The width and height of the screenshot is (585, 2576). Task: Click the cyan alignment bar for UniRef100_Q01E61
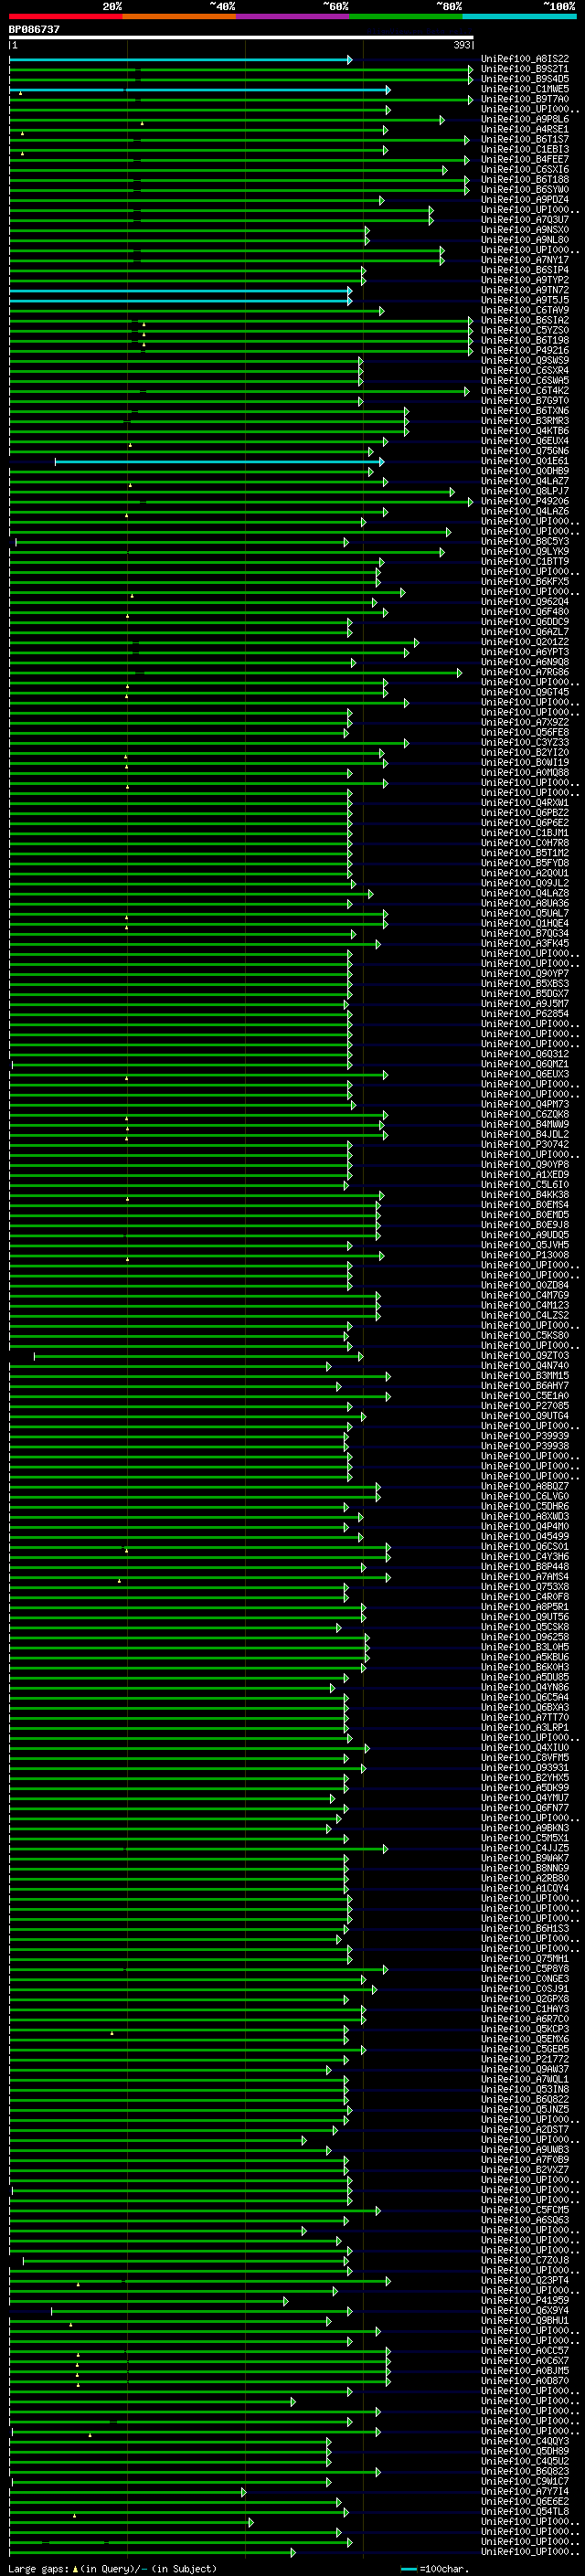[x=219, y=462]
